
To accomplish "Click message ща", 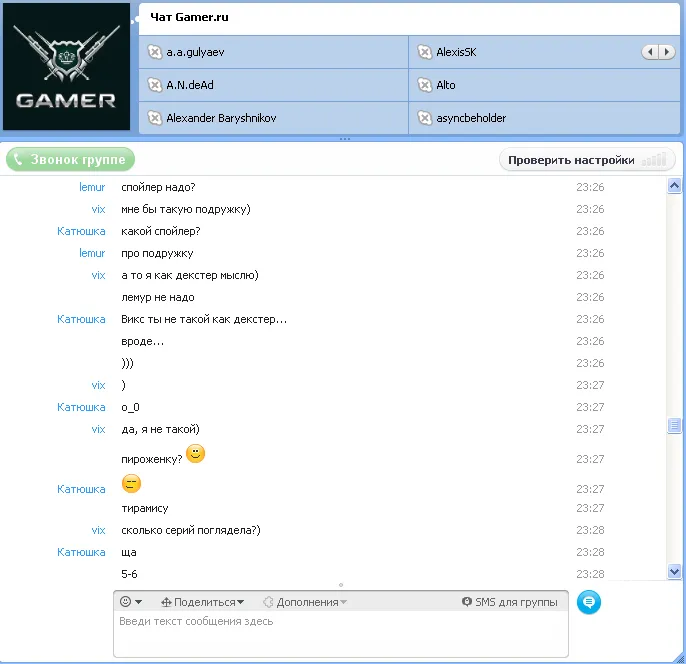I will pyautogui.click(x=129, y=552).
